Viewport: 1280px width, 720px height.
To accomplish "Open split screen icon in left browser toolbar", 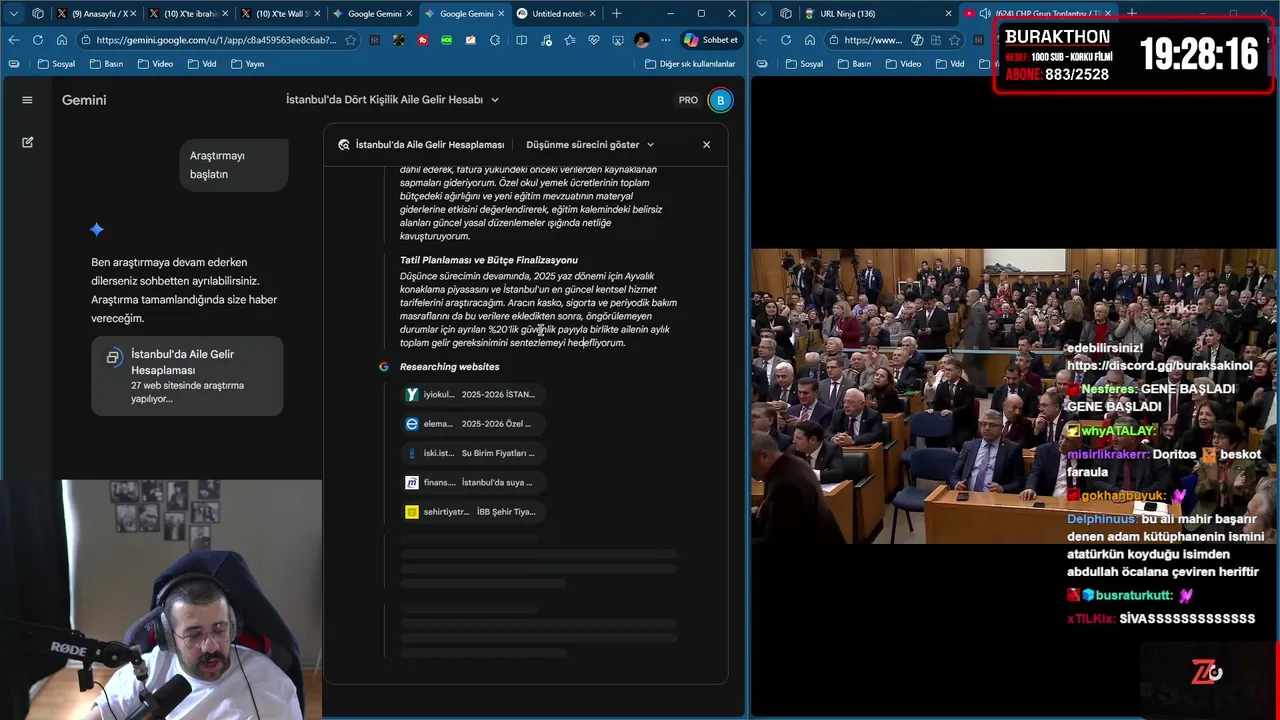I will pyautogui.click(x=521, y=40).
